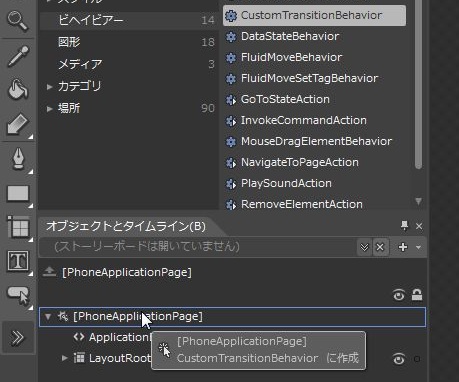Select PlaySoundAction asset
The height and width of the screenshot is (382, 459).
[286, 183]
